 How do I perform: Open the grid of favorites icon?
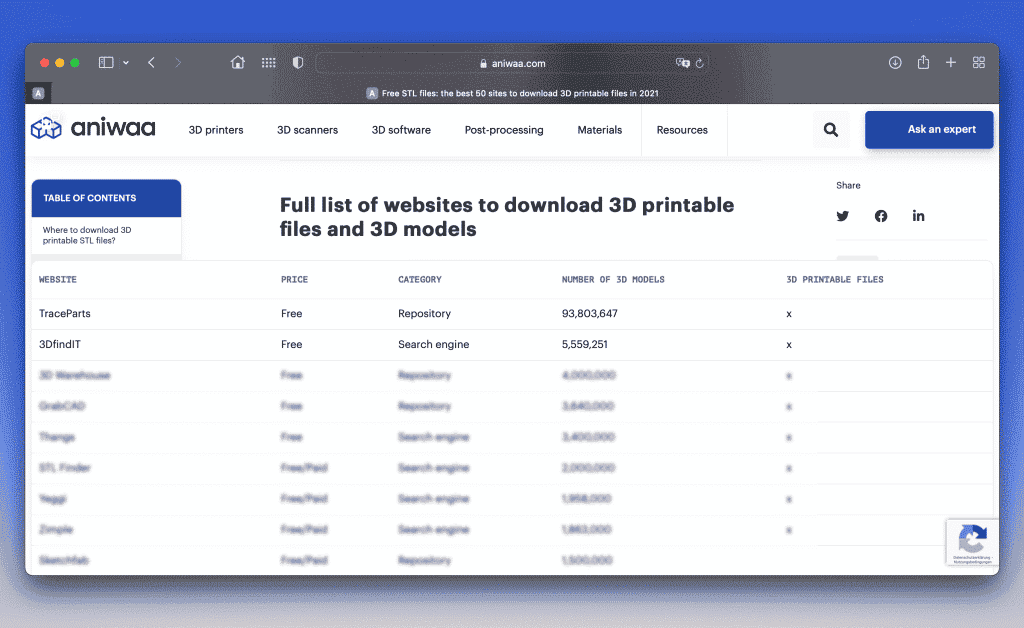268,63
